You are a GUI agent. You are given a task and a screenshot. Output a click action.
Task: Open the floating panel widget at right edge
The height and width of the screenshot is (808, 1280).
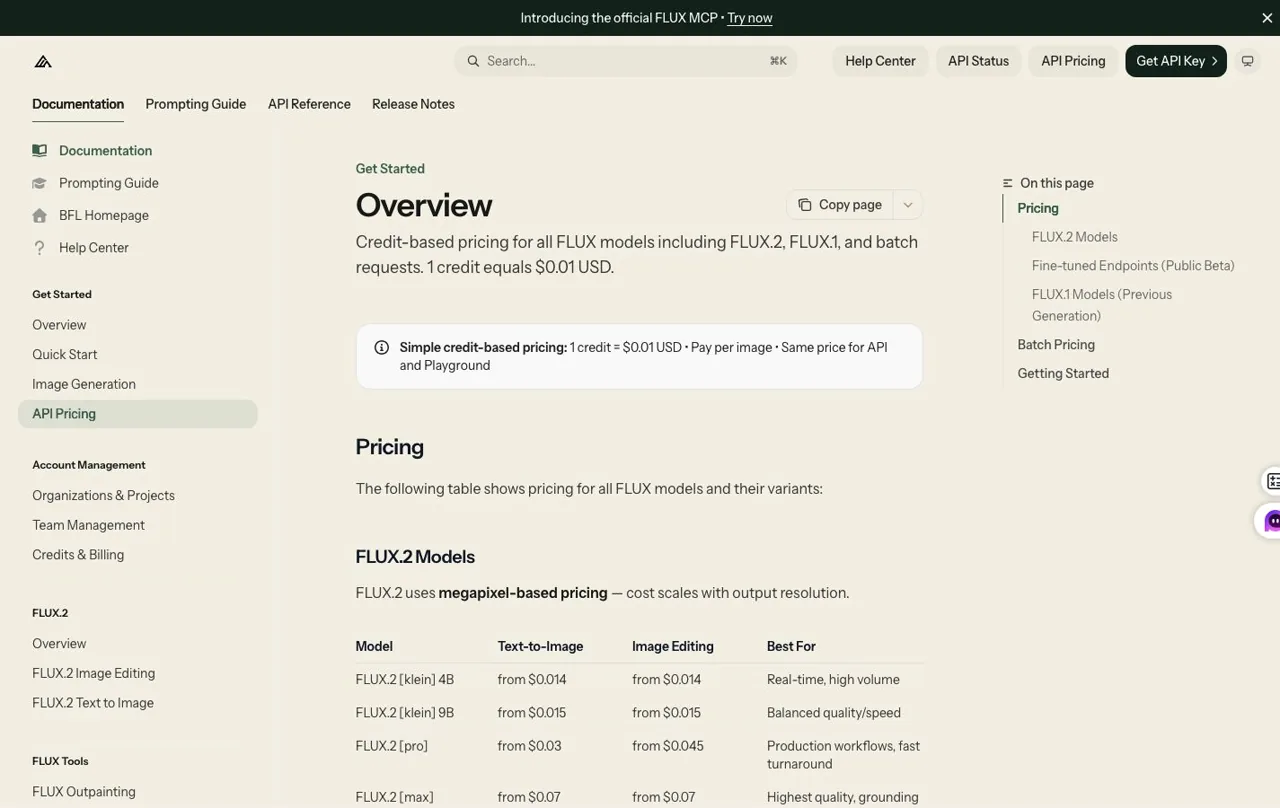pyautogui.click(x=1271, y=481)
